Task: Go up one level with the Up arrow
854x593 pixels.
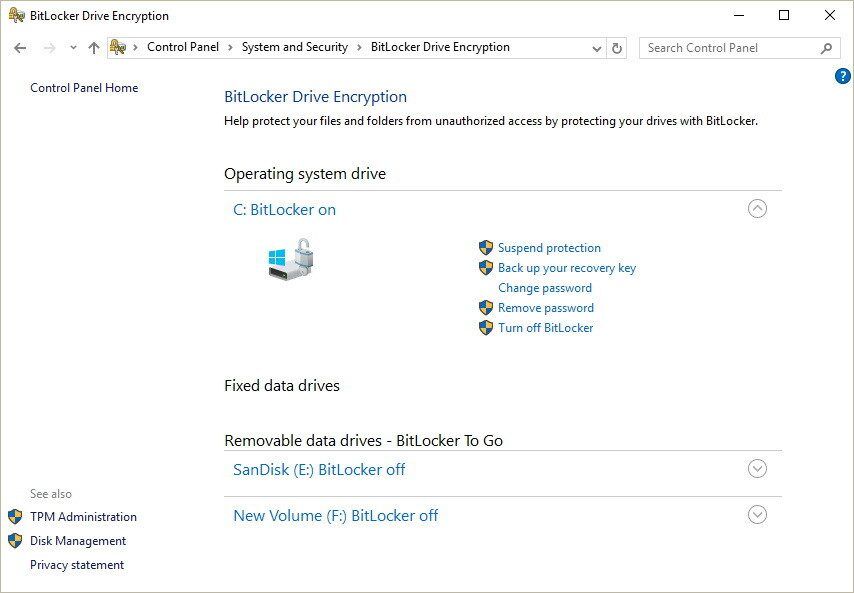Action: 94,48
